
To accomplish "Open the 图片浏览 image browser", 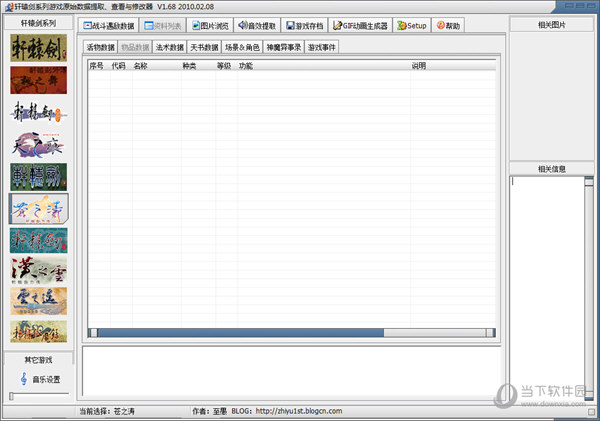I will coord(210,25).
